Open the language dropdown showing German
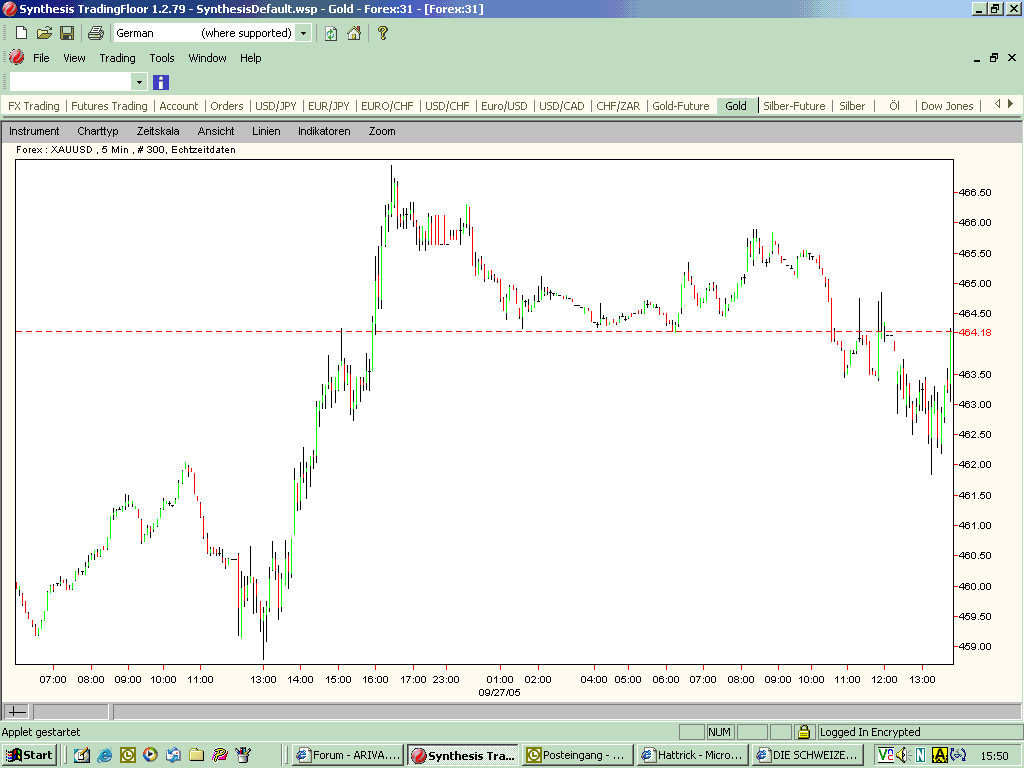 pos(303,33)
